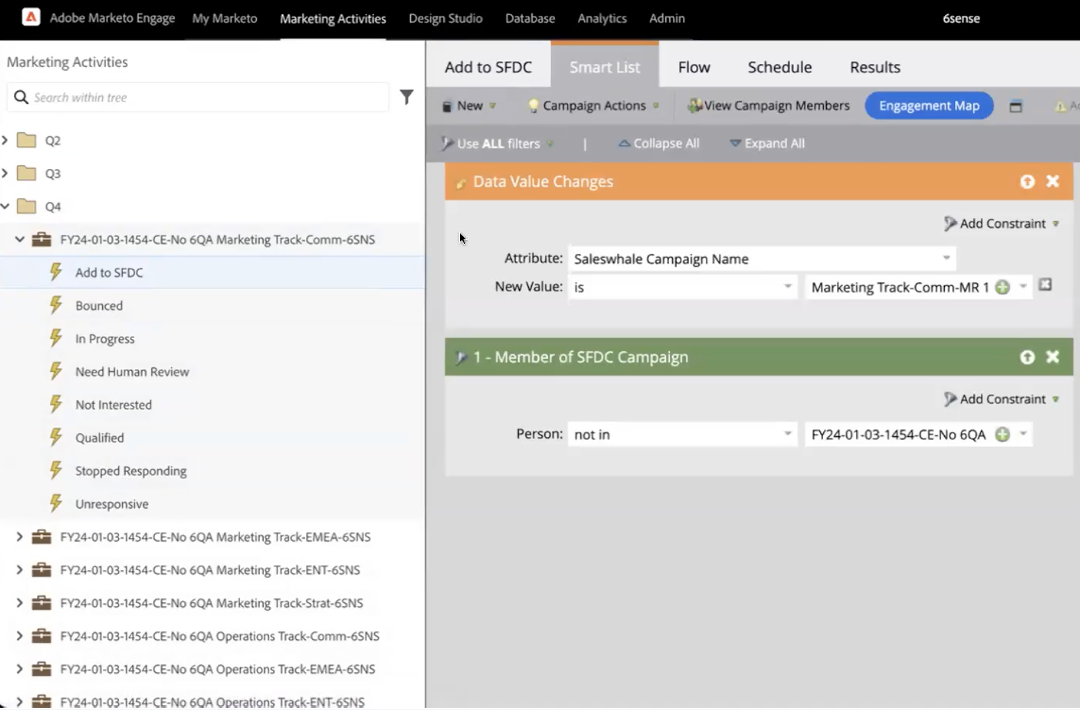
Task: Open the tree filter funnel icon
Action: coord(407,97)
